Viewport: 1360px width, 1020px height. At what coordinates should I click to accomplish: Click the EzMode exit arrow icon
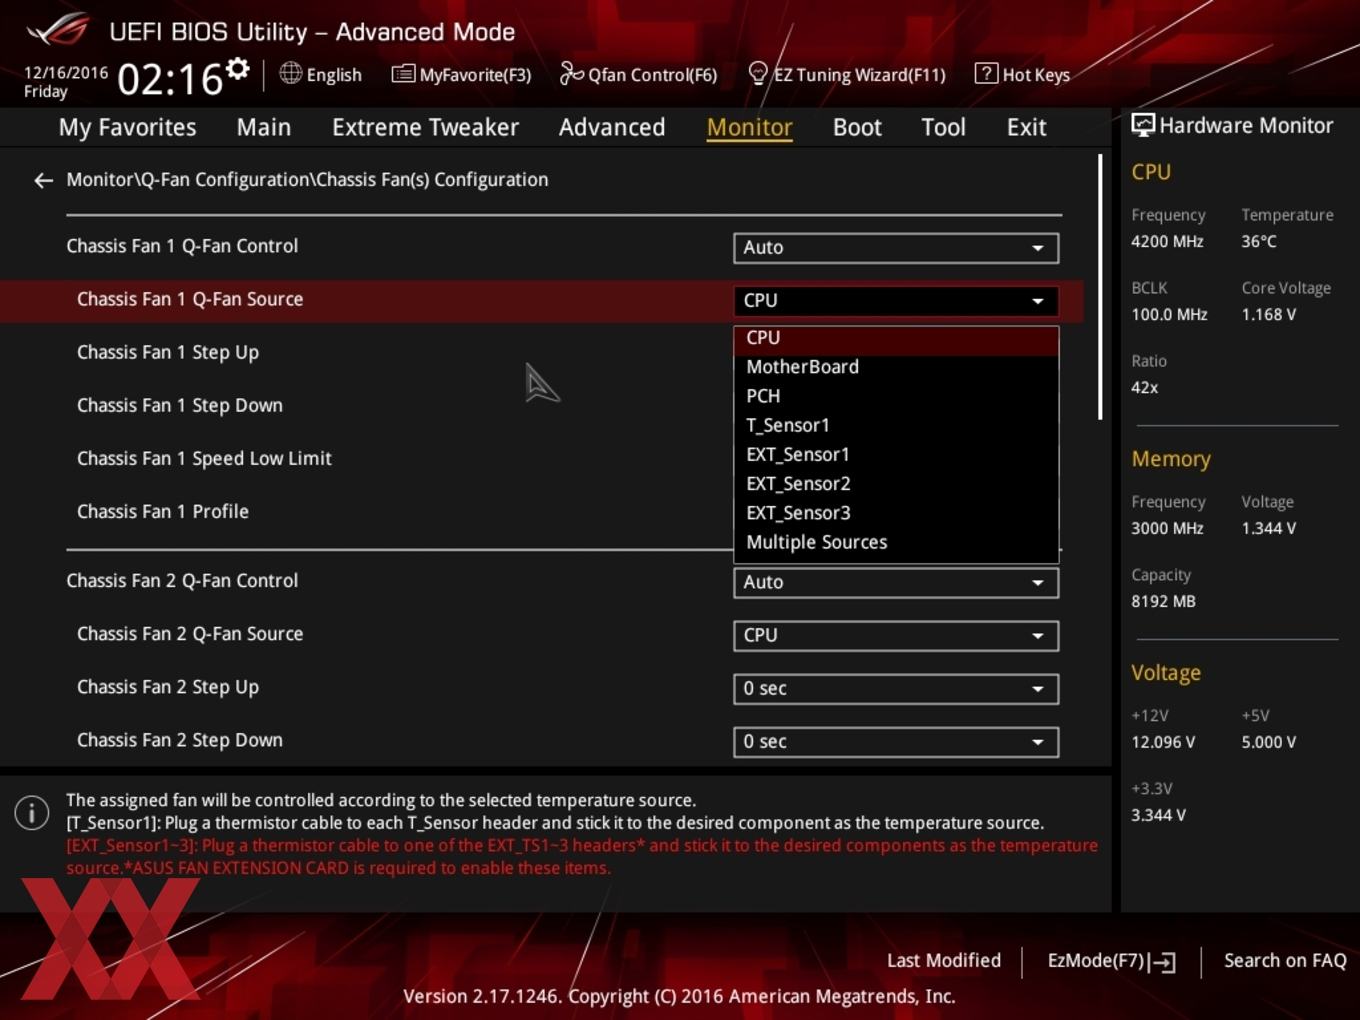1162,962
